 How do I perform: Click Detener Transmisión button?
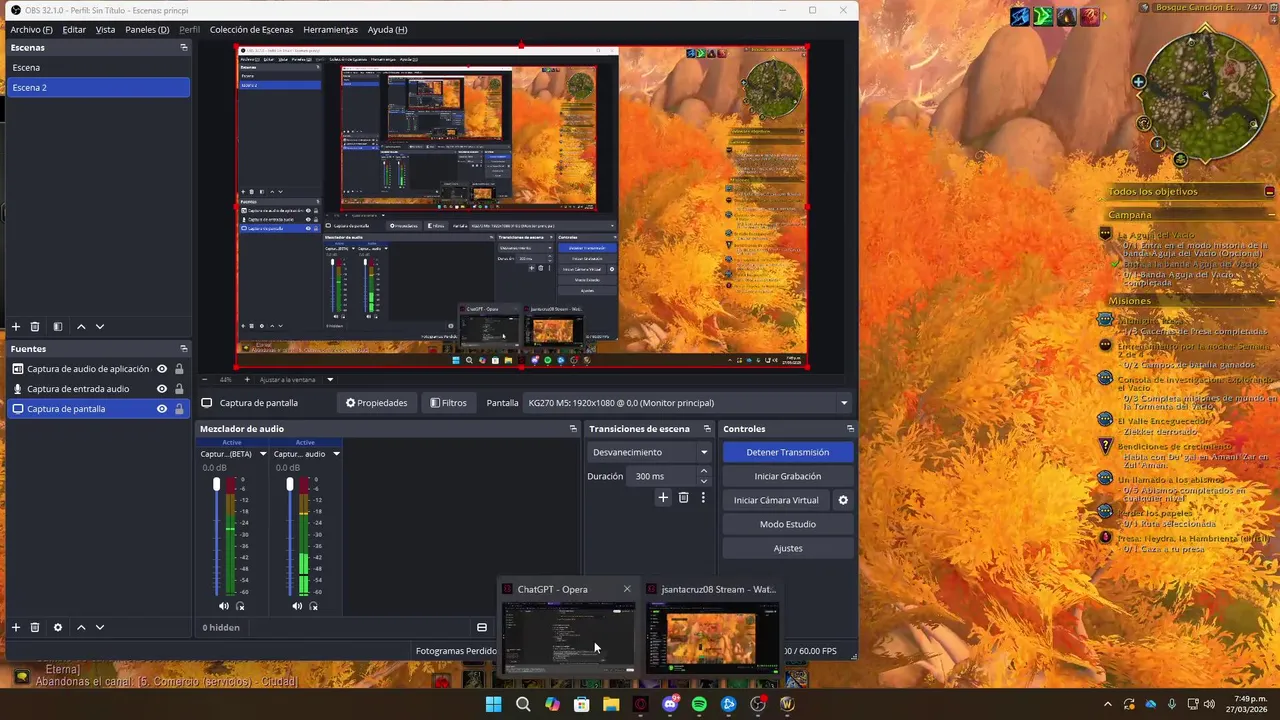(x=788, y=452)
